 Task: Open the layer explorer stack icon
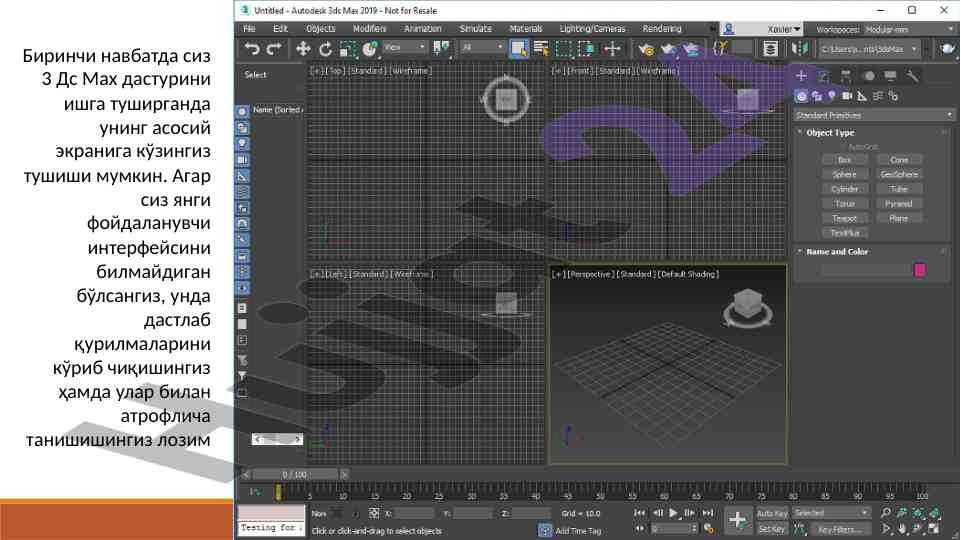coord(770,48)
